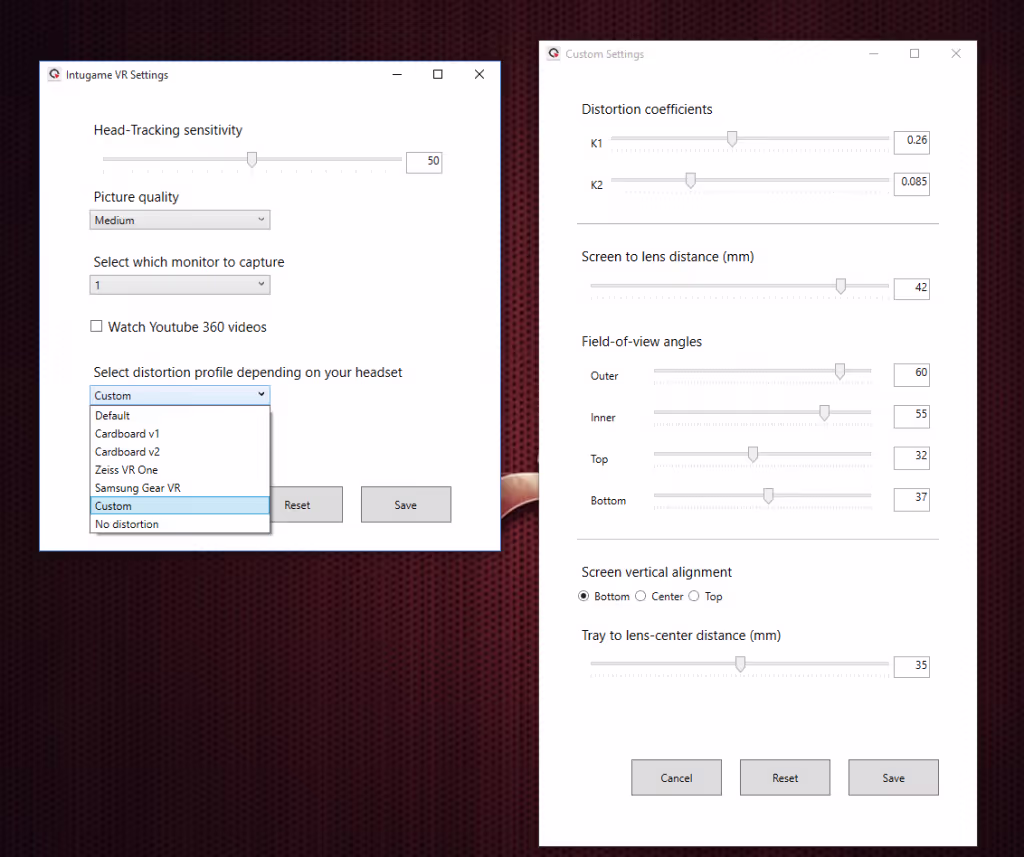Click Cancel in Custom Settings window
This screenshot has width=1024, height=857.
(676, 777)
